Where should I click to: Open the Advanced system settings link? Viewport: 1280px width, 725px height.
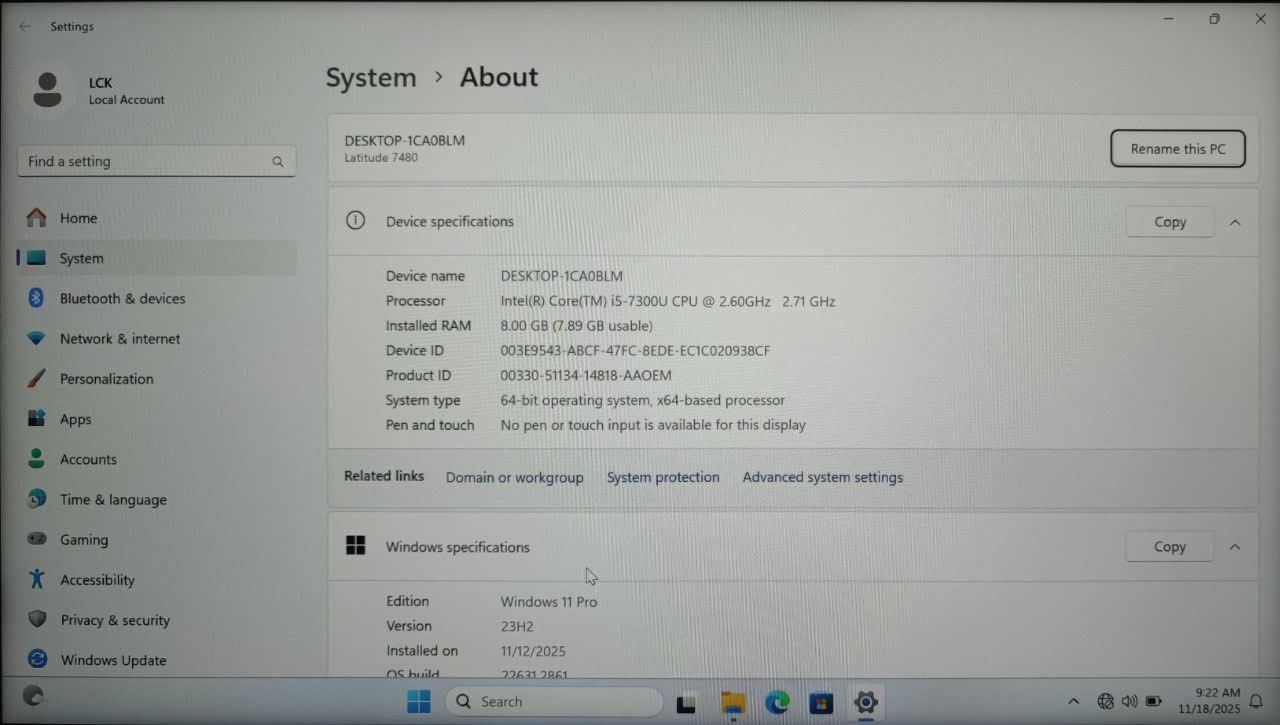822,477
